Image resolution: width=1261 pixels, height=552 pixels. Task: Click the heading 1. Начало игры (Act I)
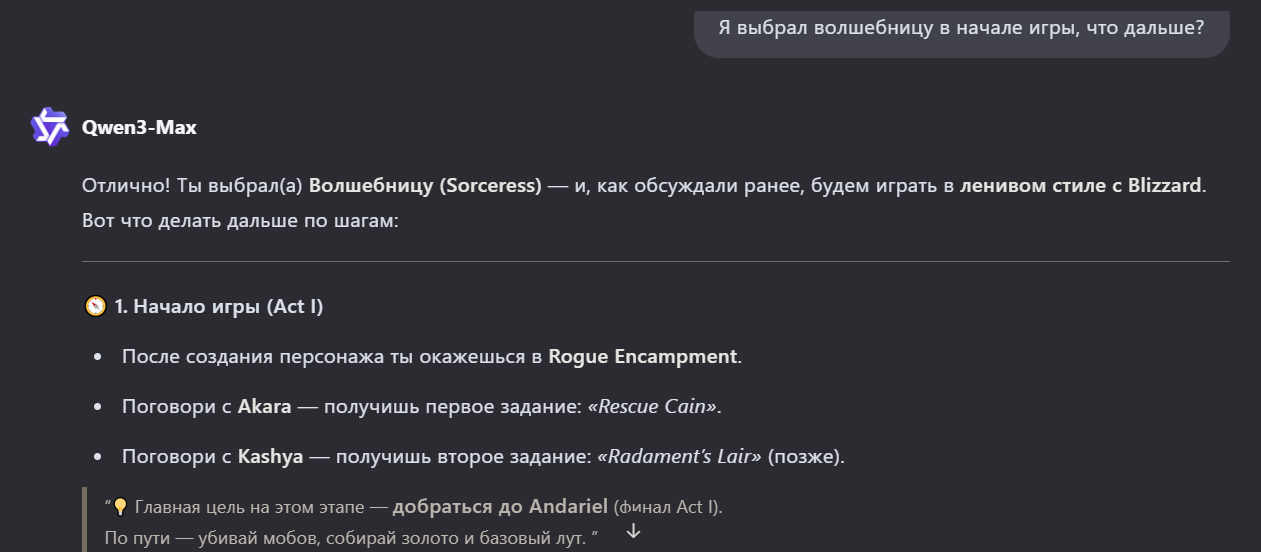point(218,306)
